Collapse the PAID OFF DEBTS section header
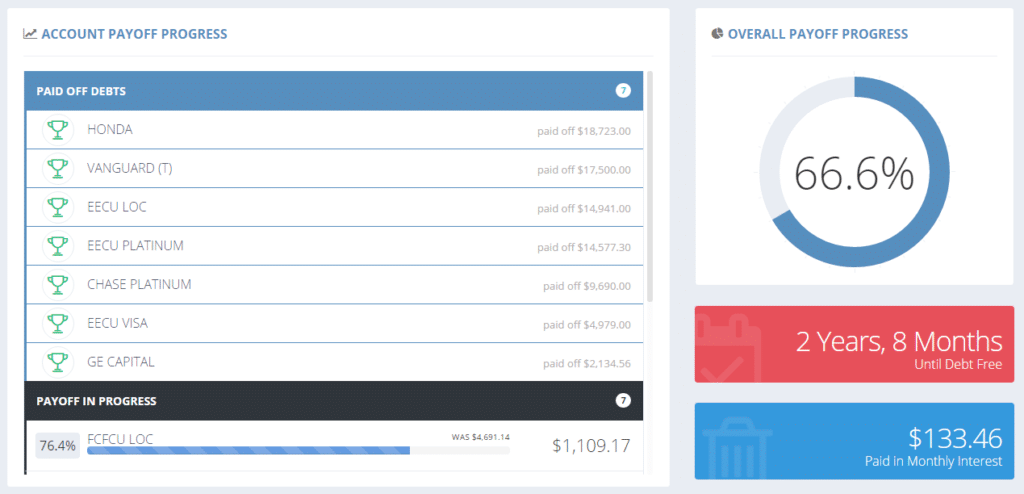Viewport: 1024px width, 494px height. (x=334, y=91)
